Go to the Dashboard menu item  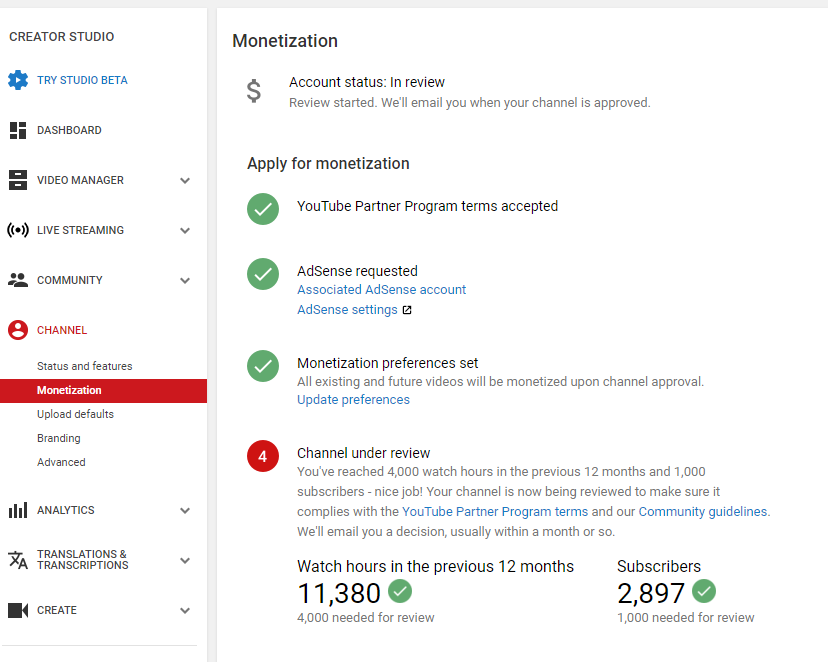click(69, 130)
